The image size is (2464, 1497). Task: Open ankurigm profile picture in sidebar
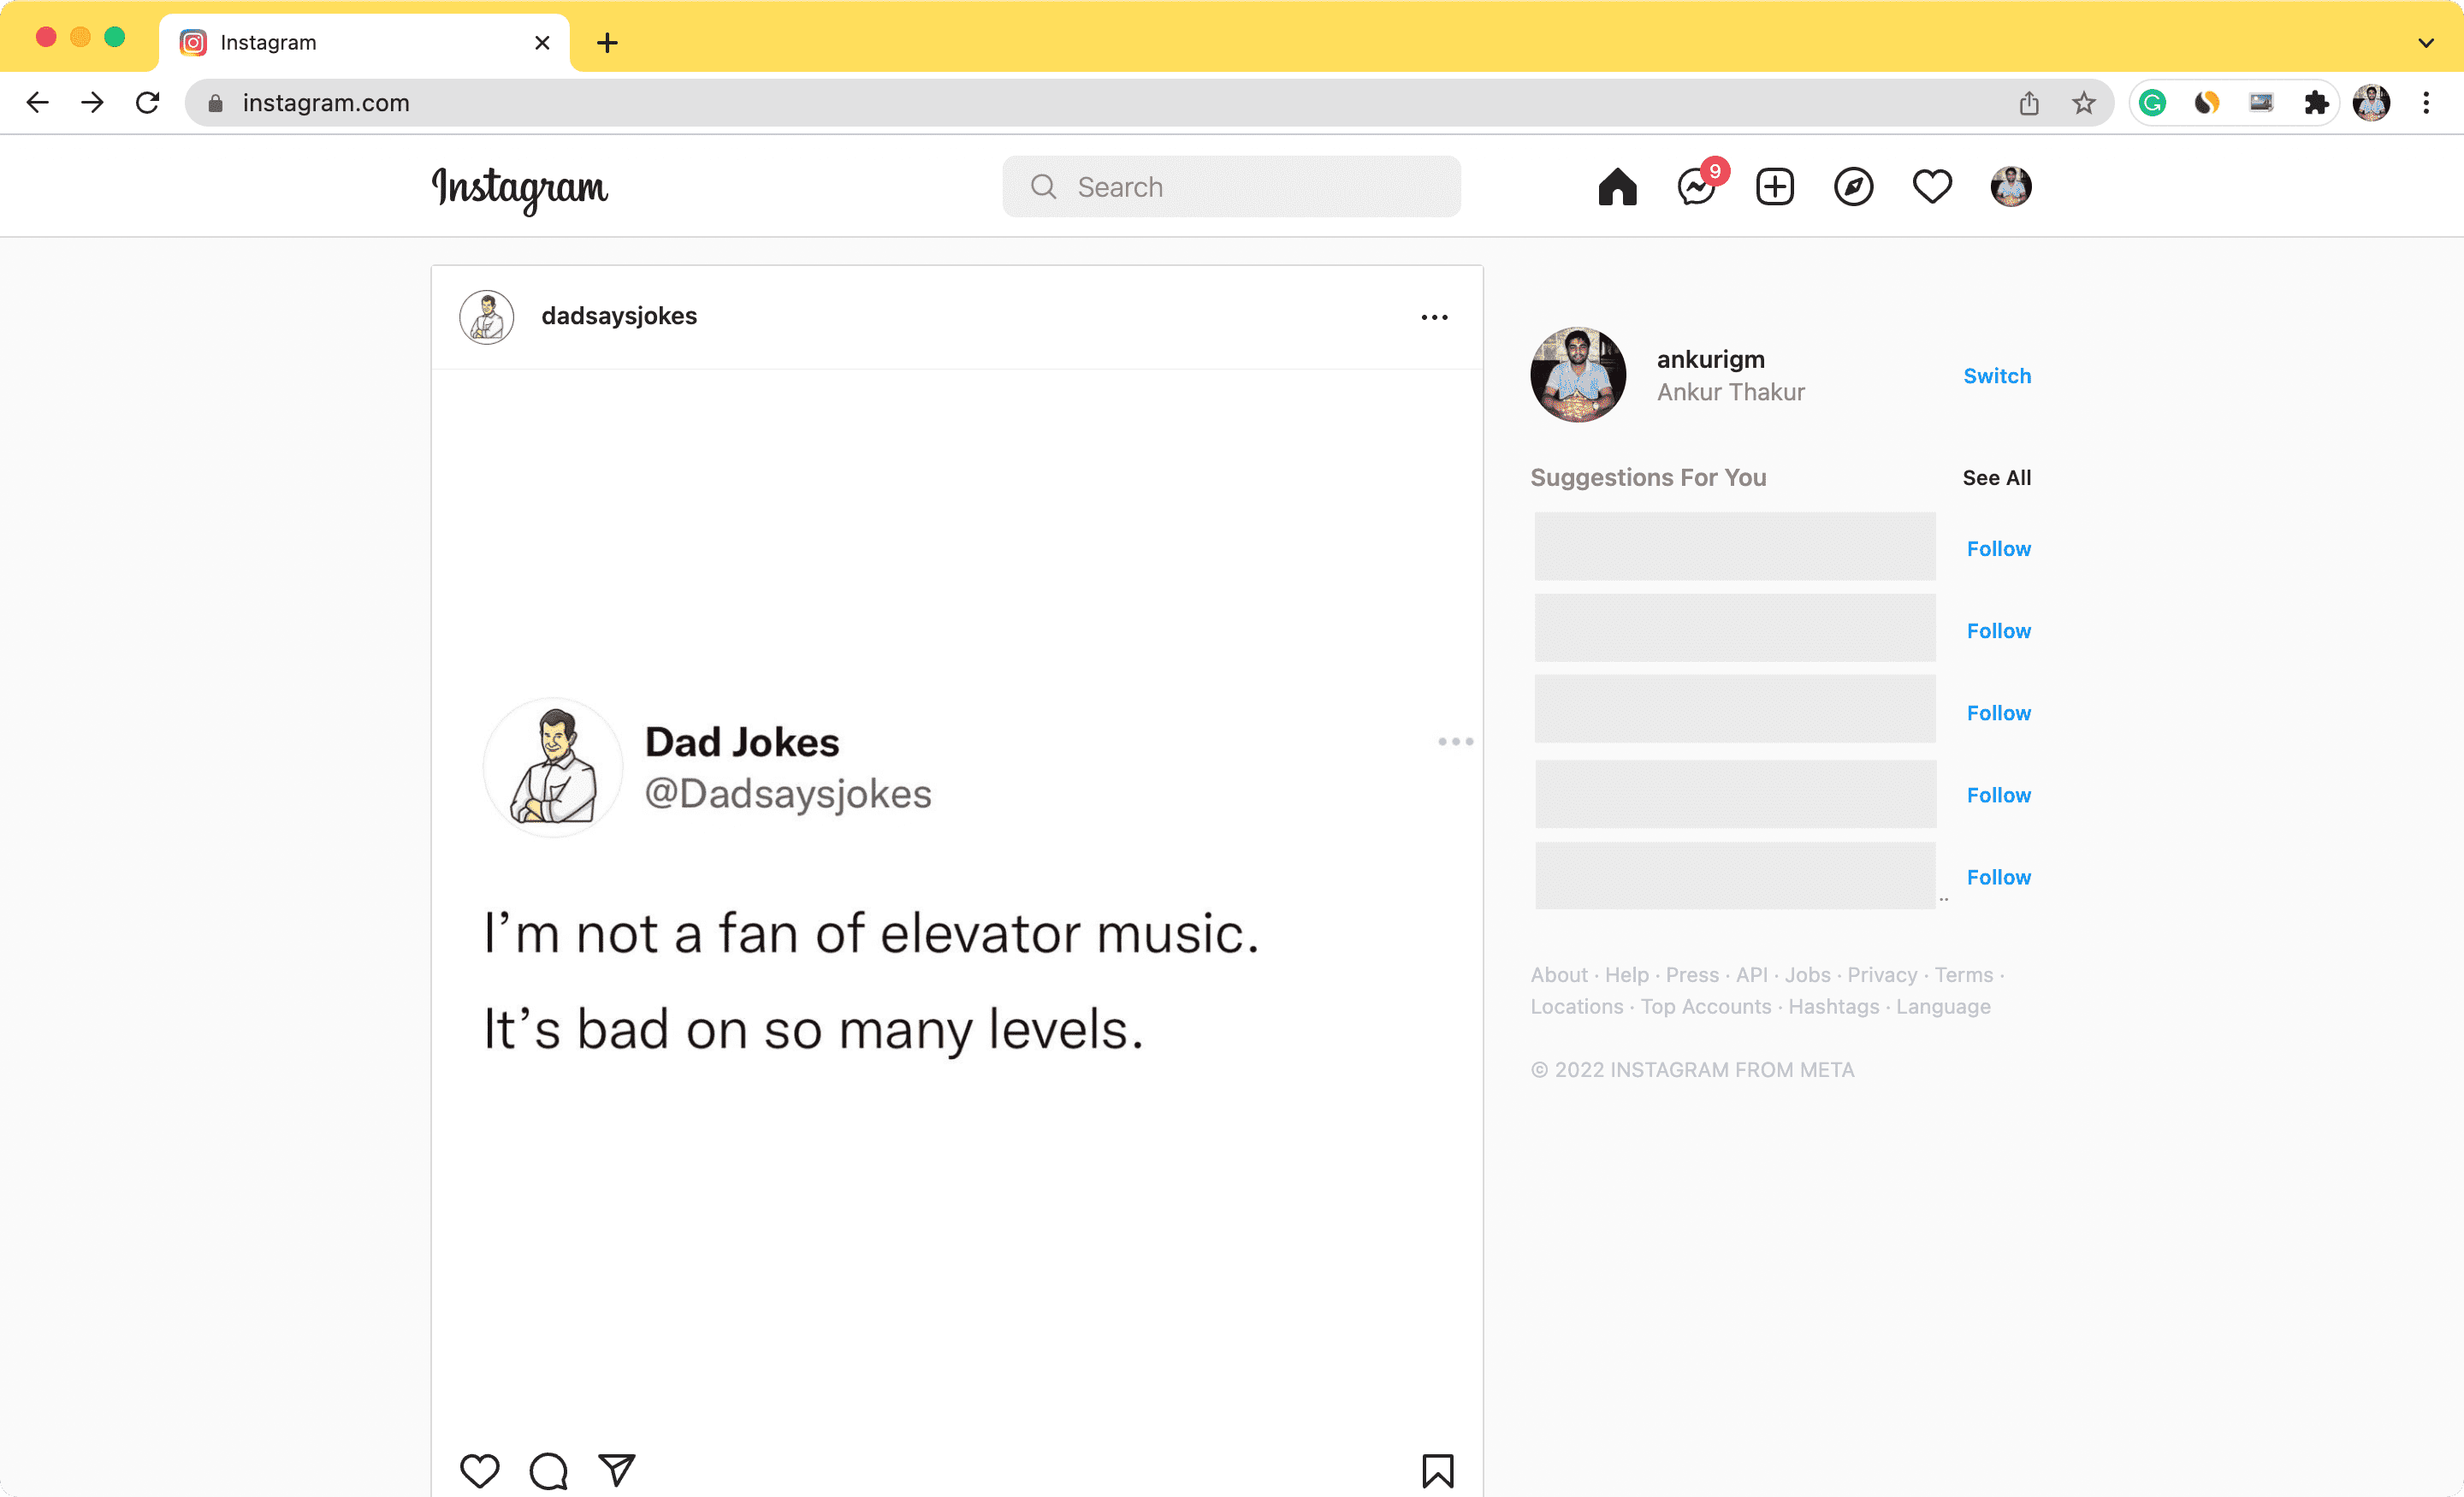tap(1578, 375)
